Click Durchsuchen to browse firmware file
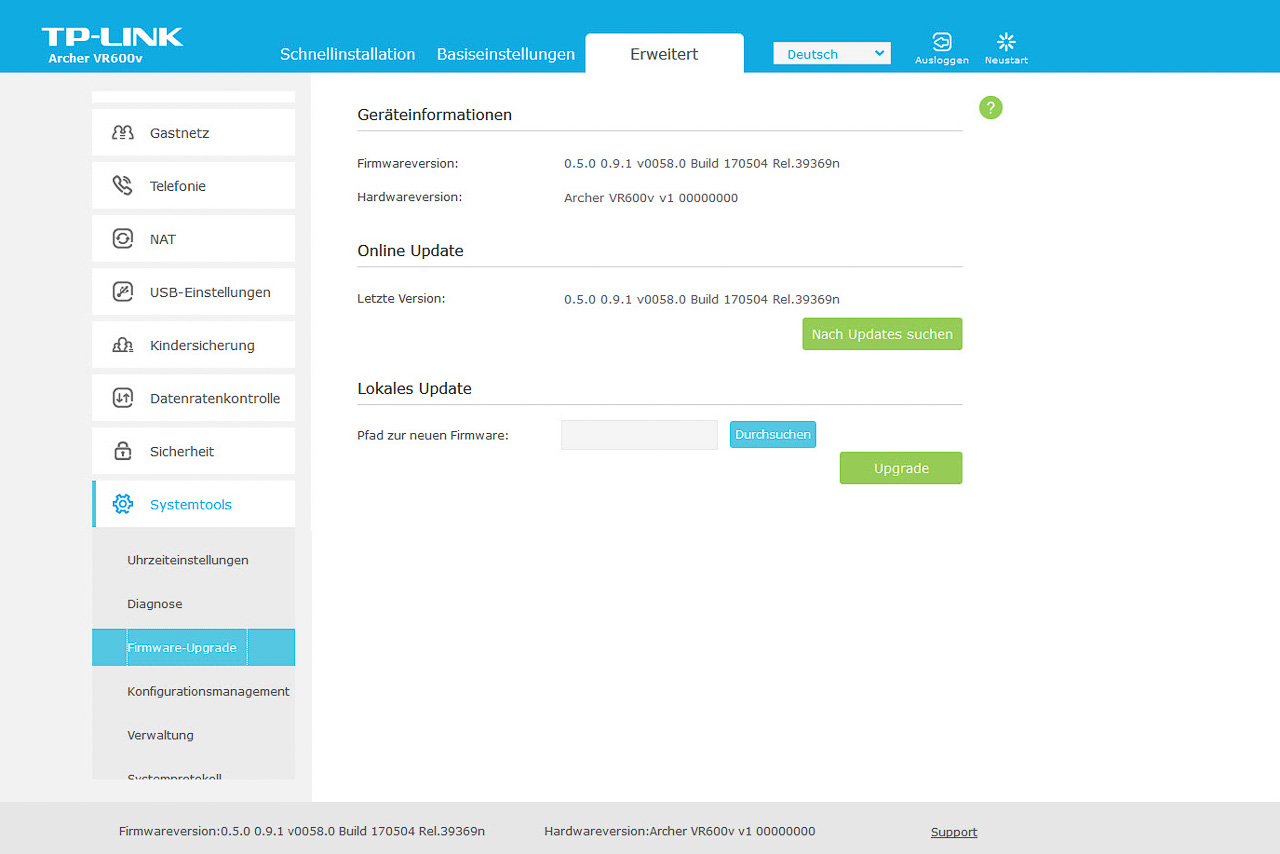This screenshot has height=854, width=1280. 772,435
